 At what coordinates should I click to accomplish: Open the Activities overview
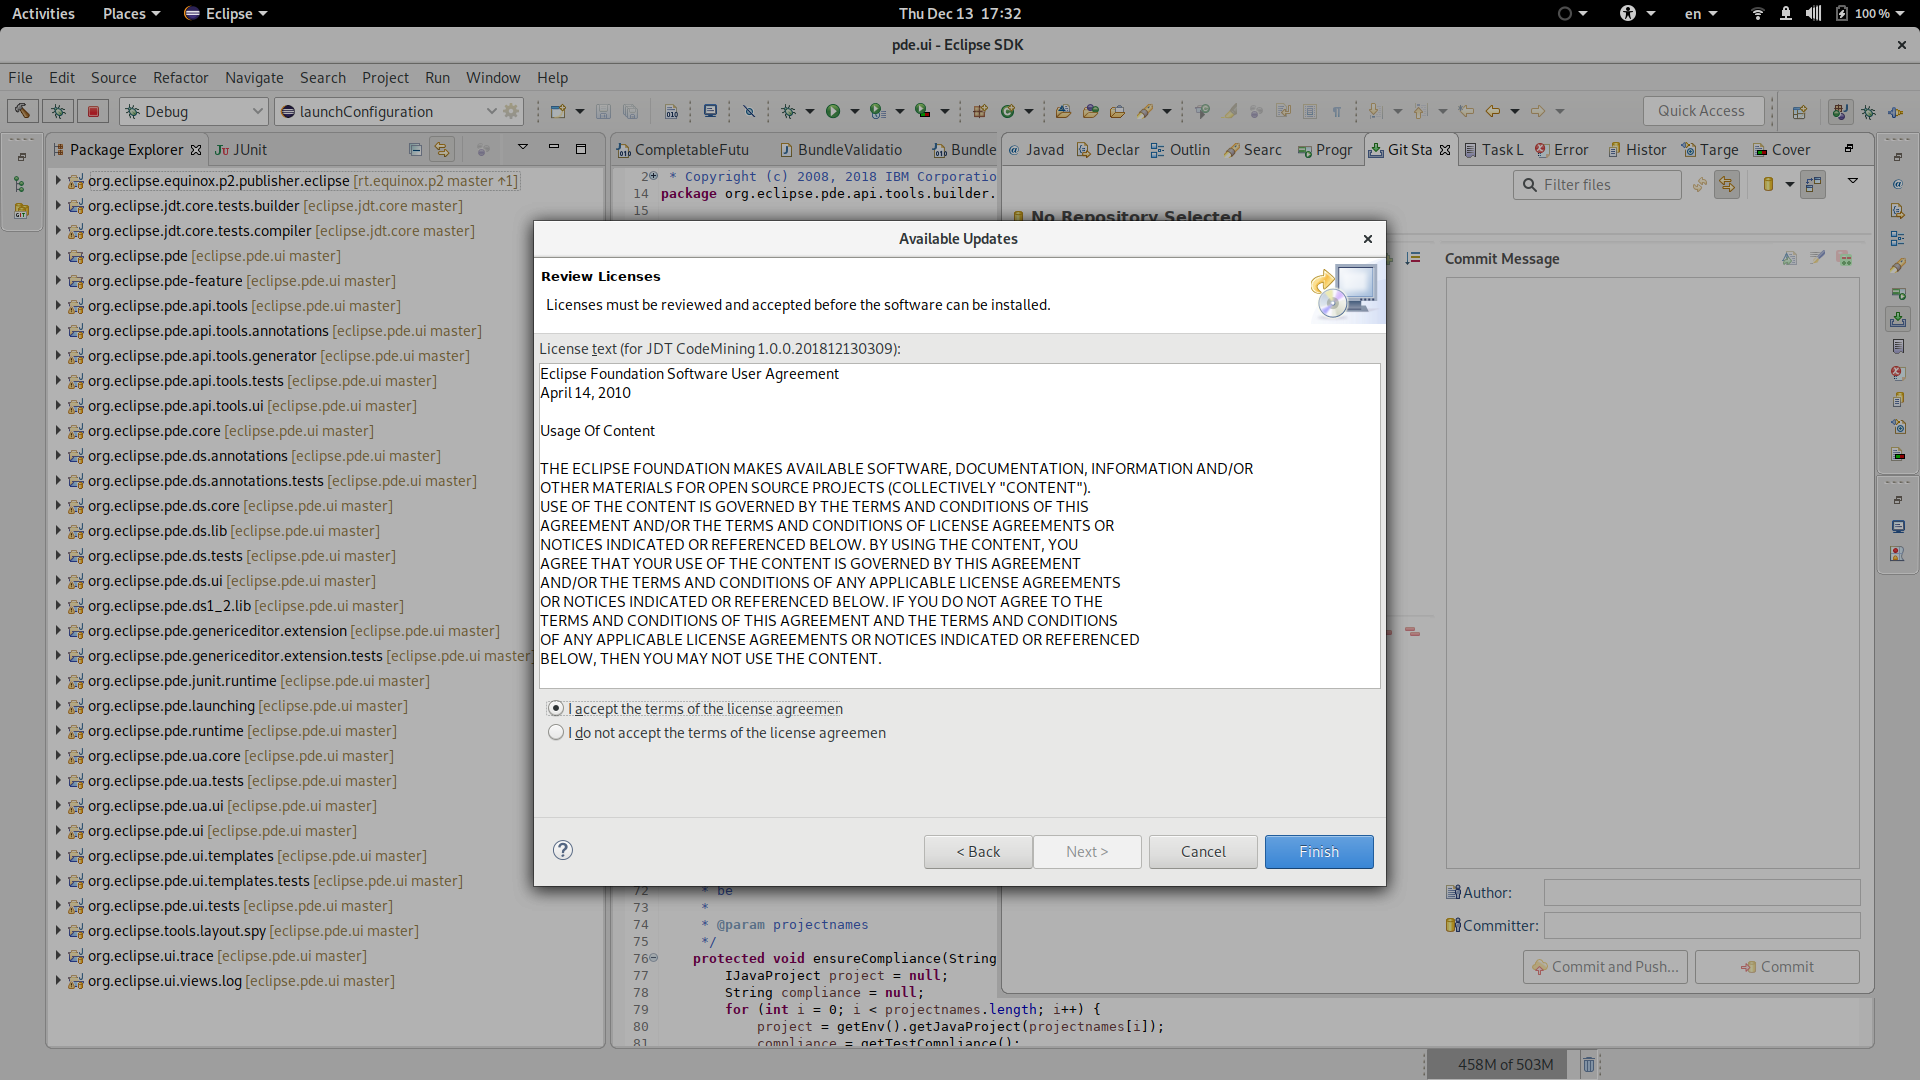(43, 13)
